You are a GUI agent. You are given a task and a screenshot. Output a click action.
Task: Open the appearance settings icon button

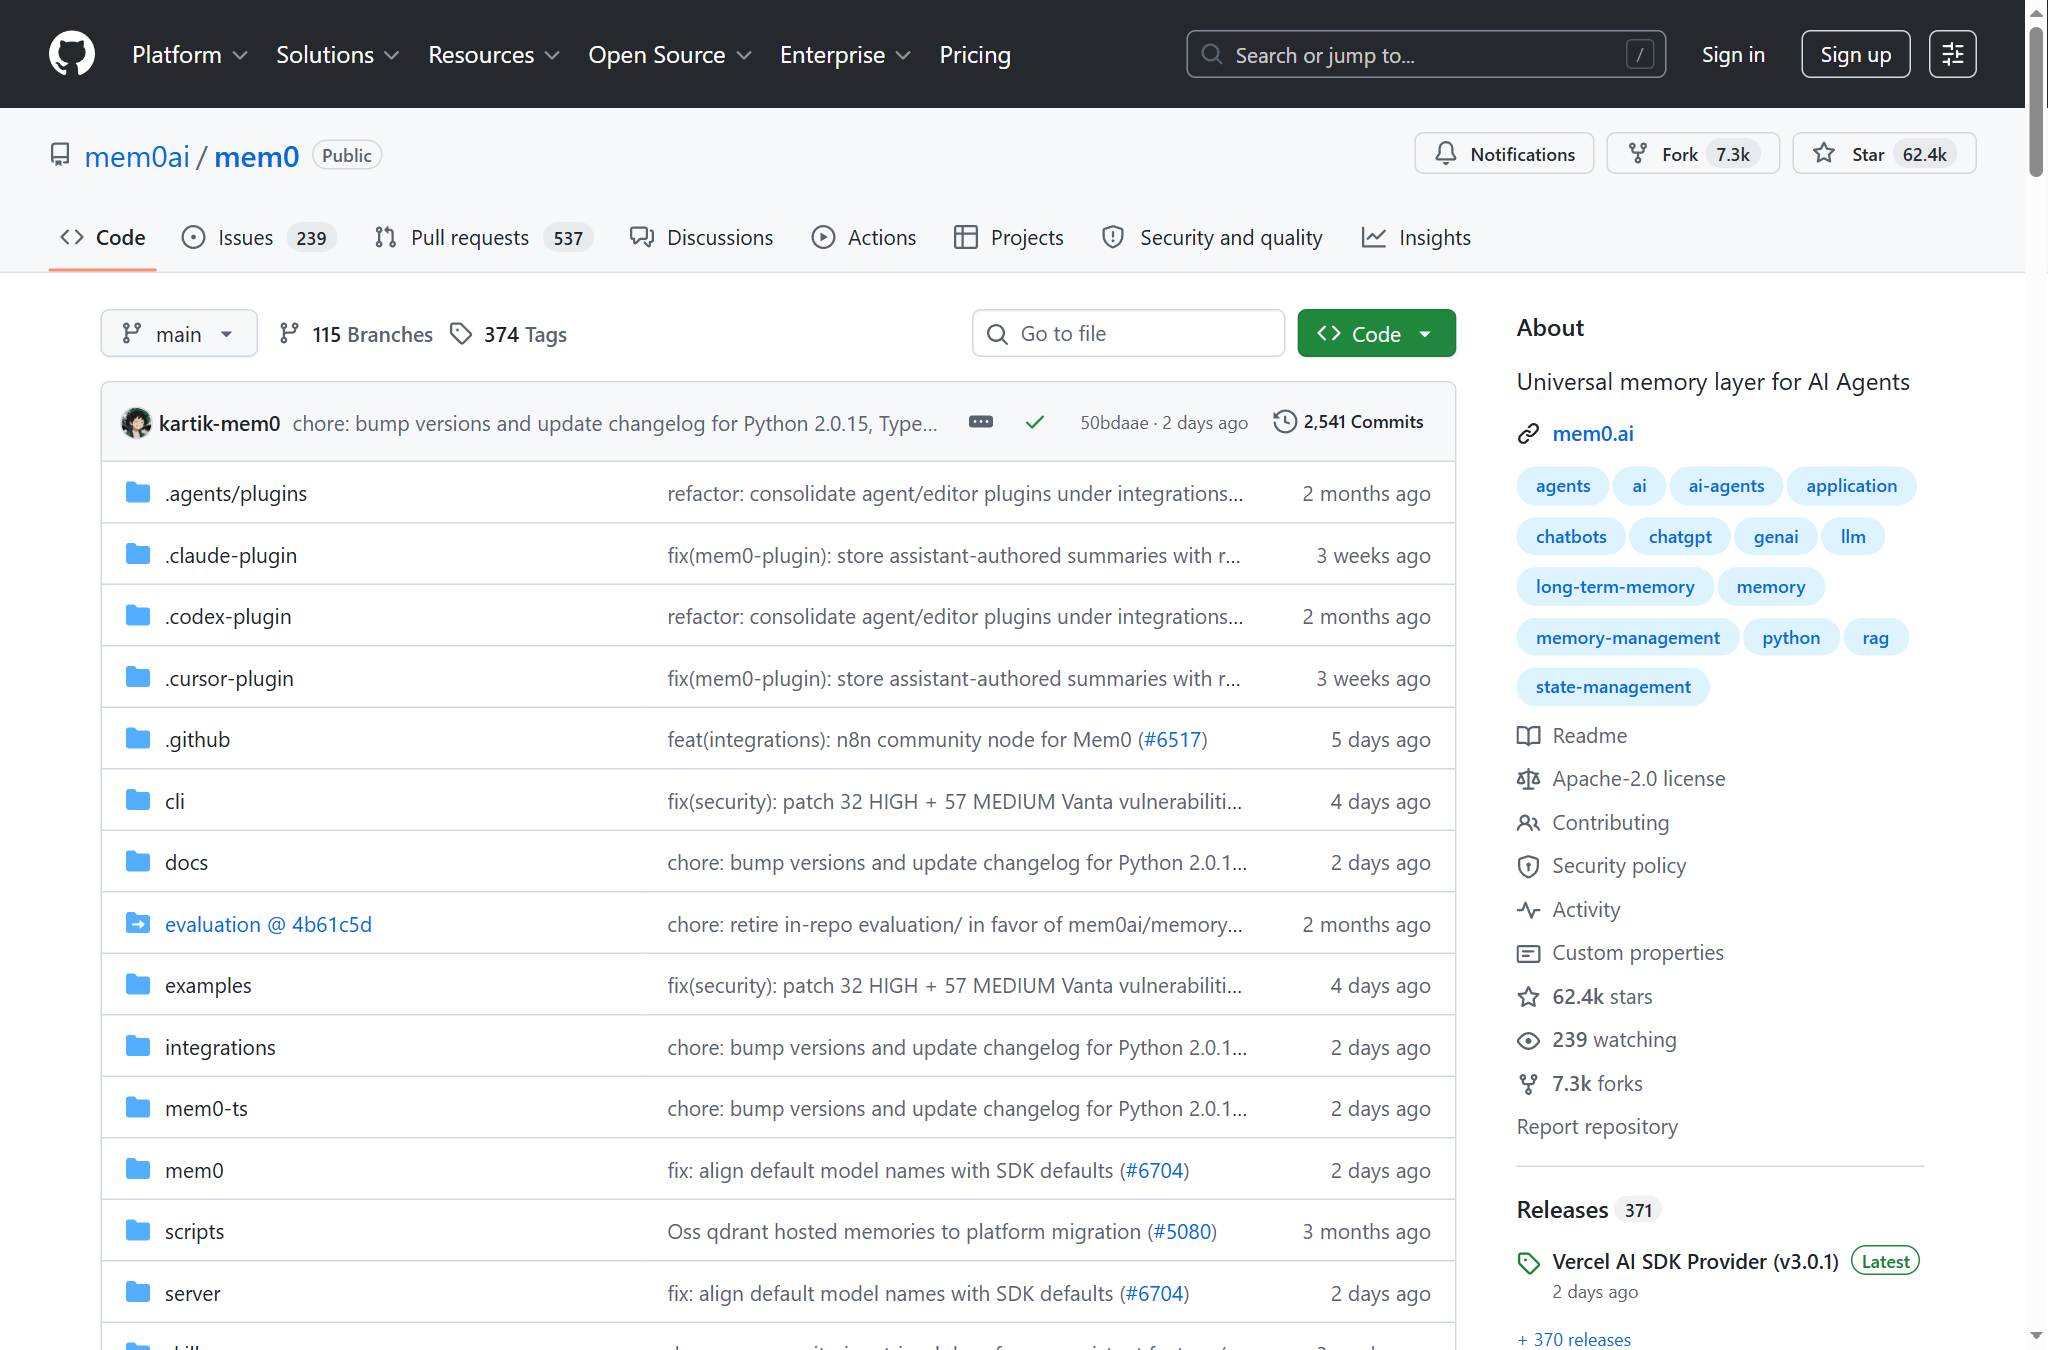coord(1953,54)
